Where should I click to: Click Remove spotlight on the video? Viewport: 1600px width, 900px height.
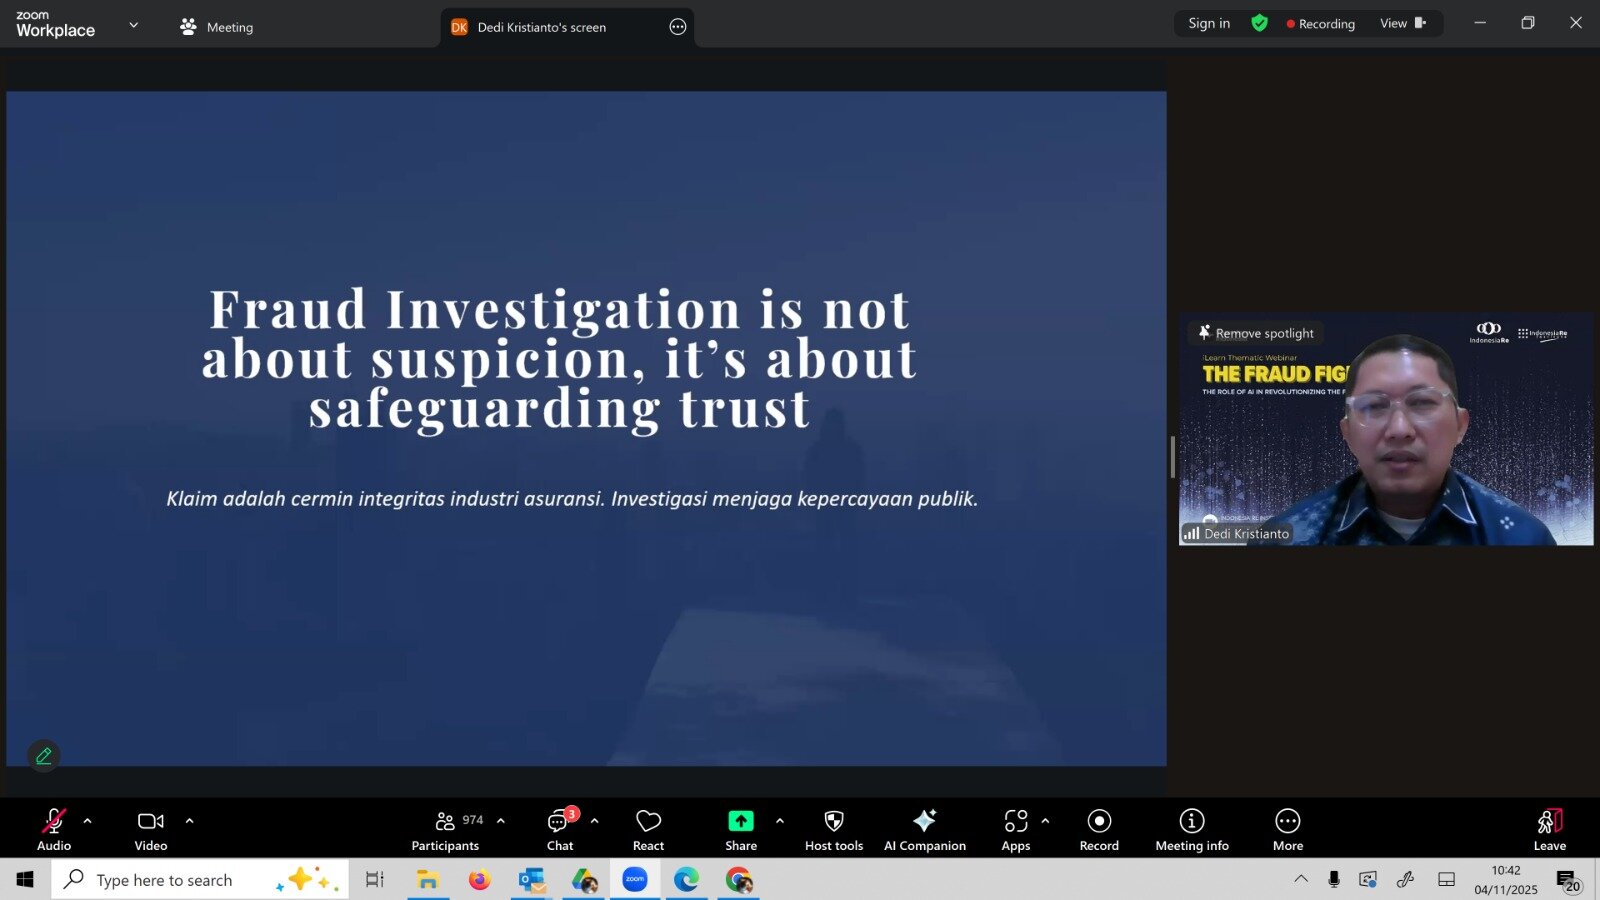(1256, 333)
